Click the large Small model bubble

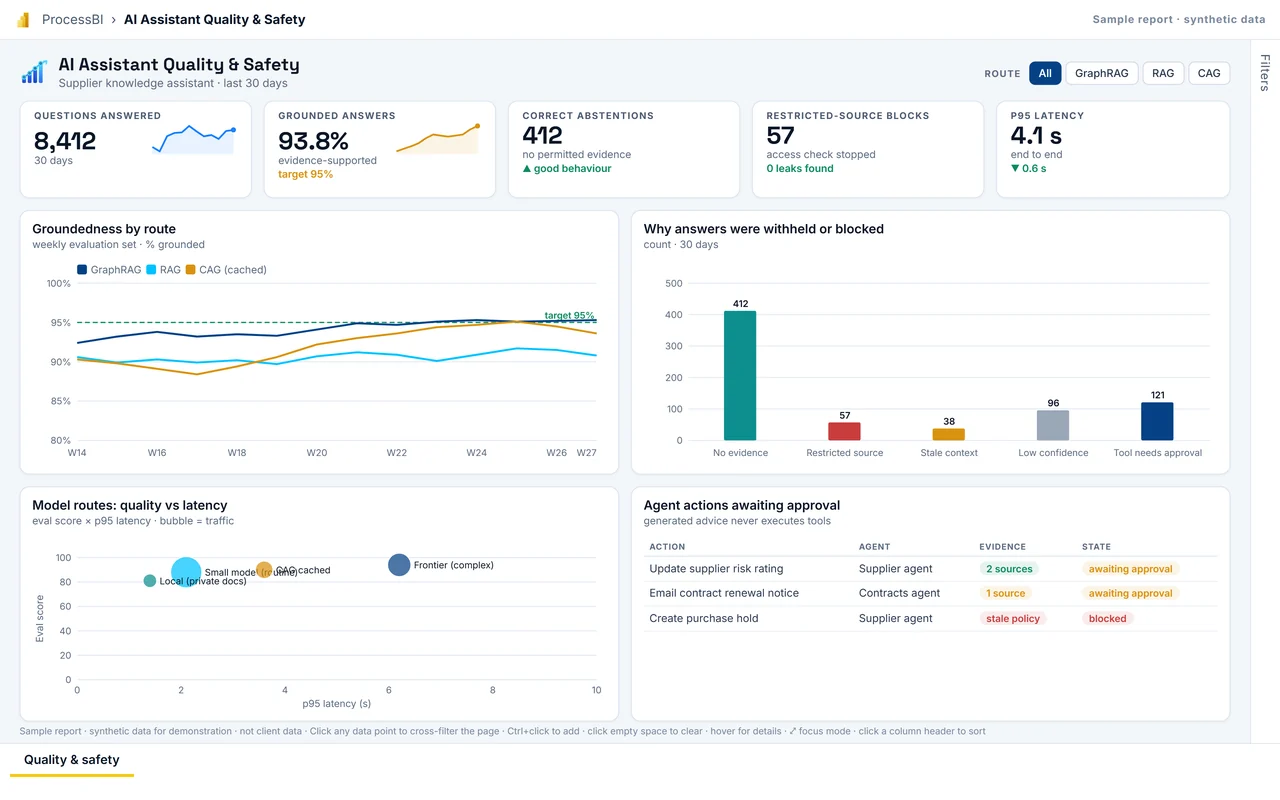coord(186,573)
